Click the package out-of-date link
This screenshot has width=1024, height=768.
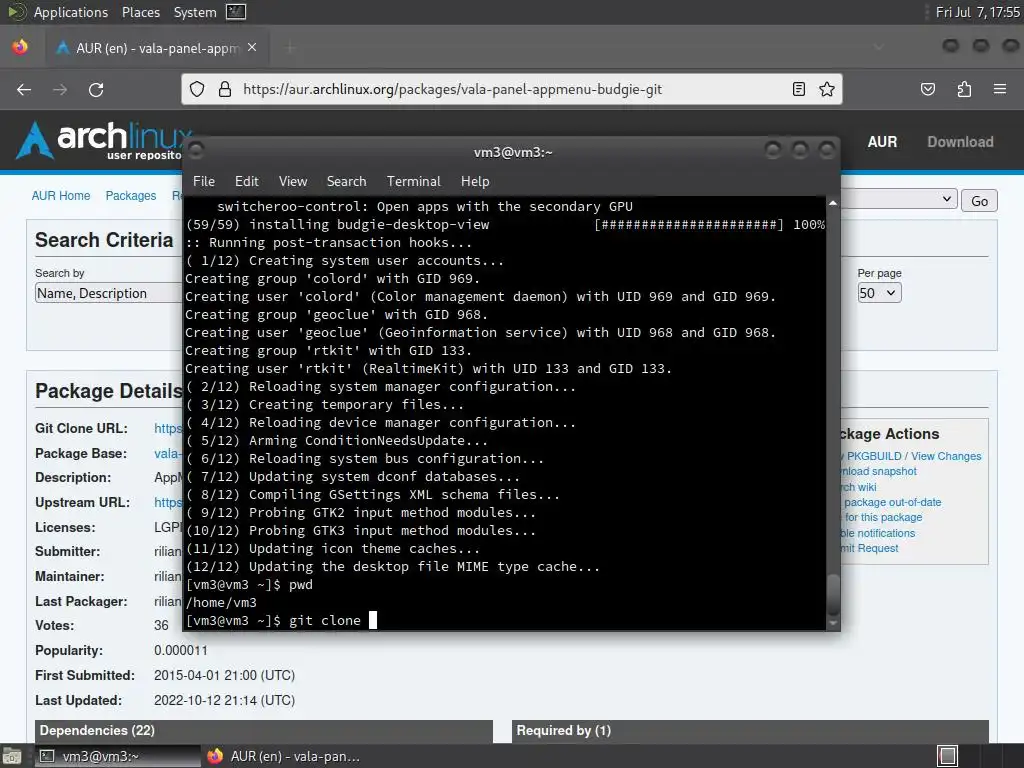point(892,502)
